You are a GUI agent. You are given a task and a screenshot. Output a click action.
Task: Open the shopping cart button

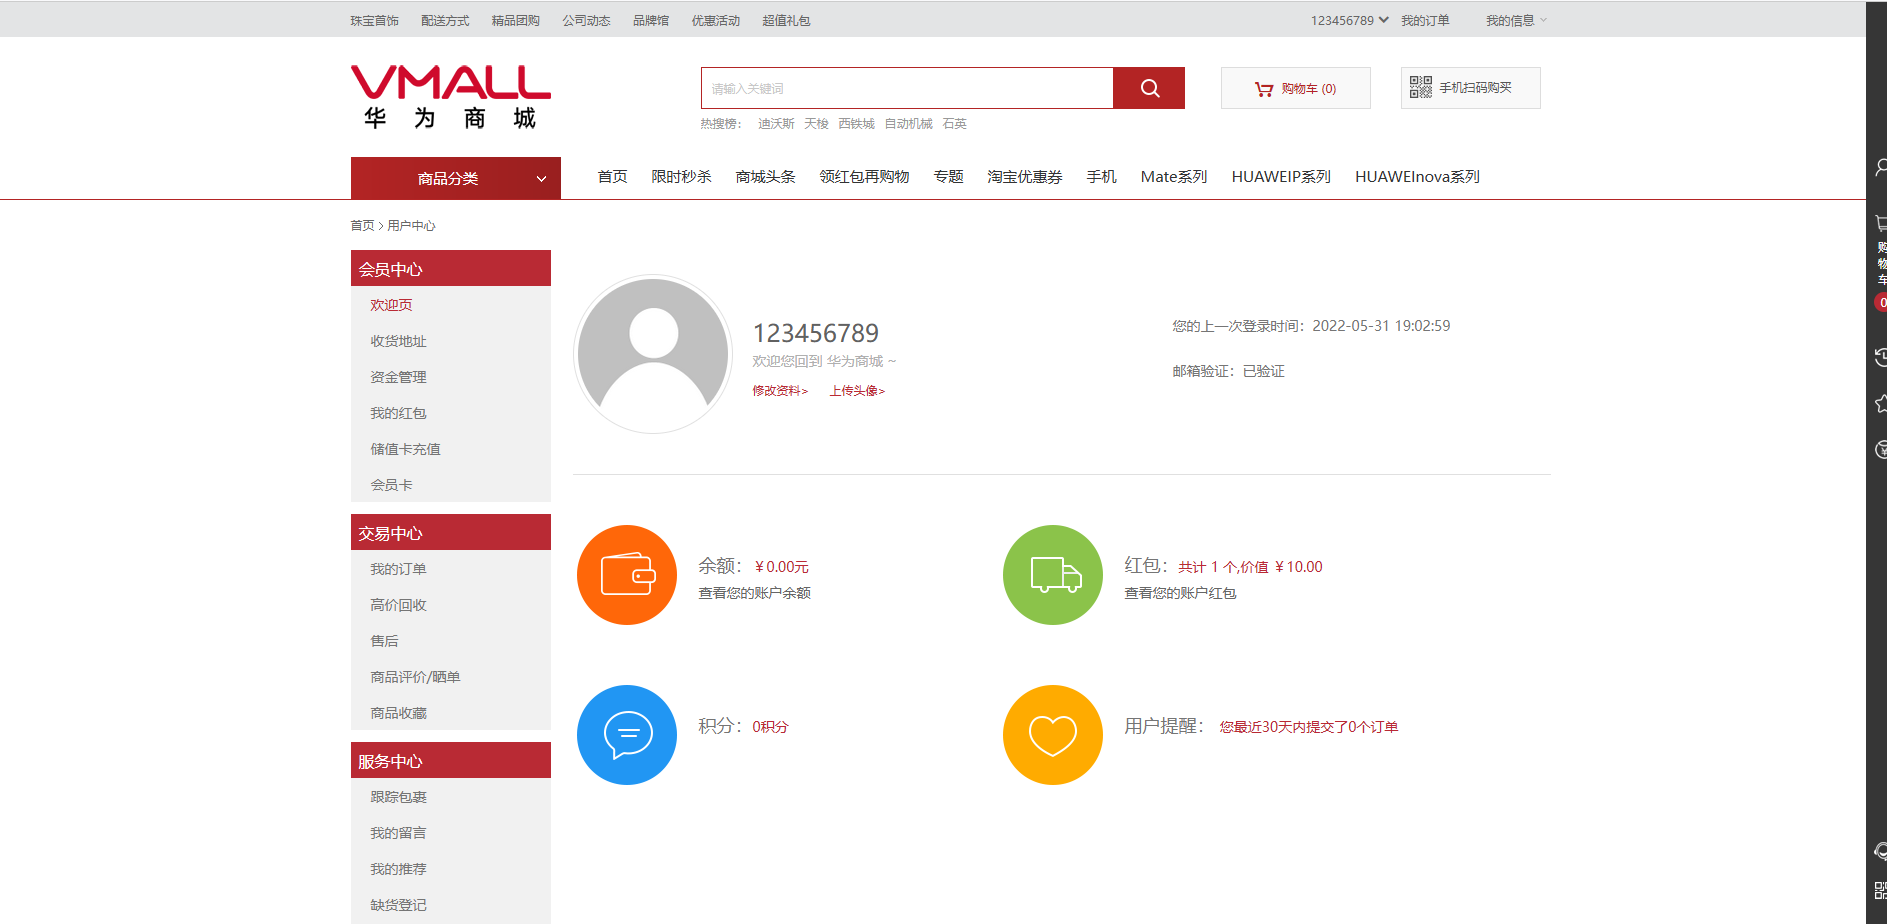tap(1295, 89)
